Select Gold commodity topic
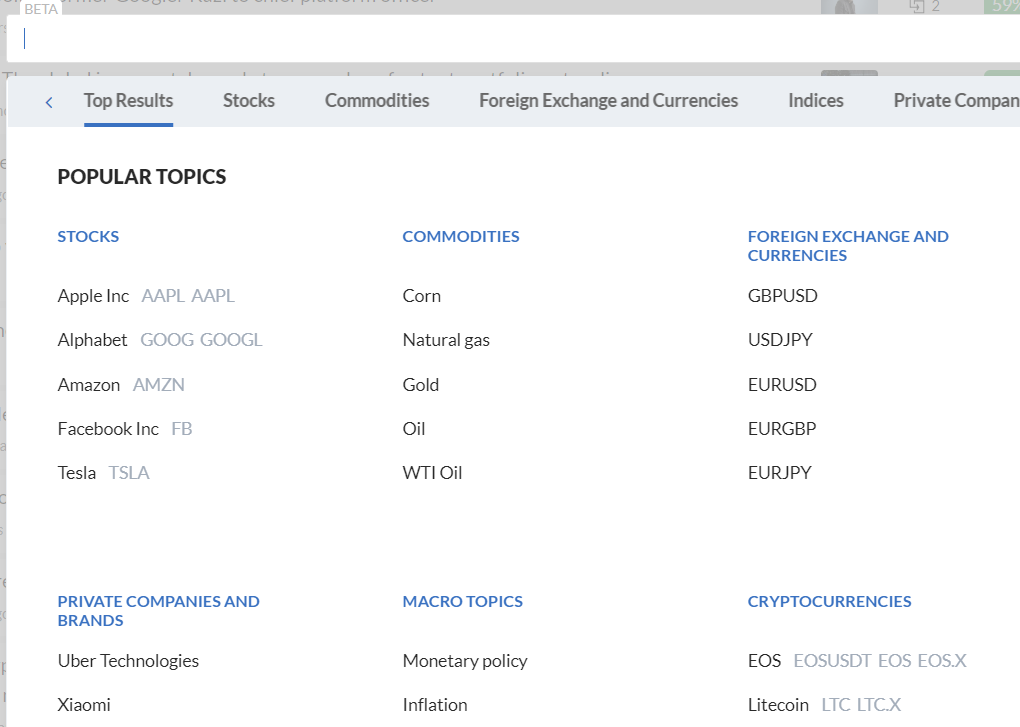1020x727 pixels. pyautogui.click(x=420, y=385)
